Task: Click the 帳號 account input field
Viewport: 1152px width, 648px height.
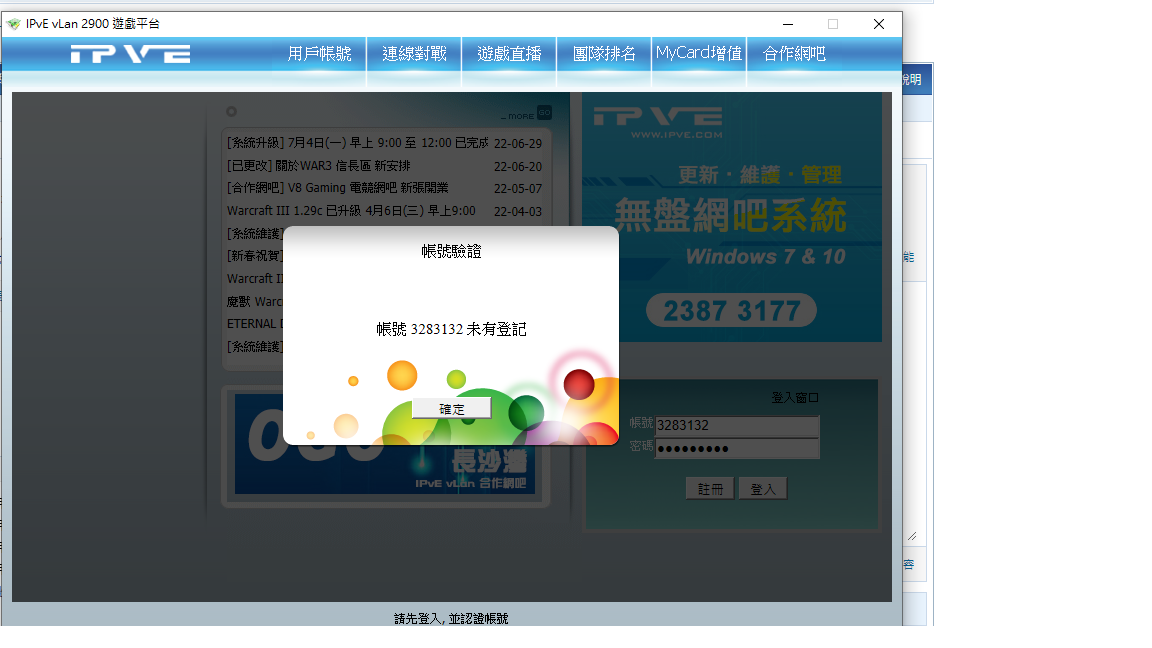Action: click(x=737, y=425)
